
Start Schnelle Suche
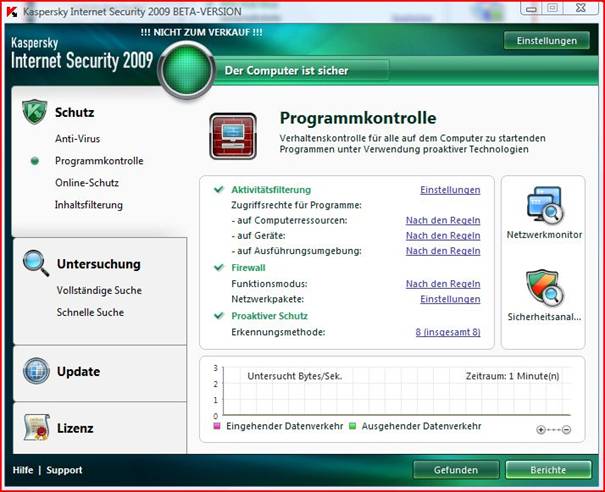pyautogui.click(x=90, y=312)
